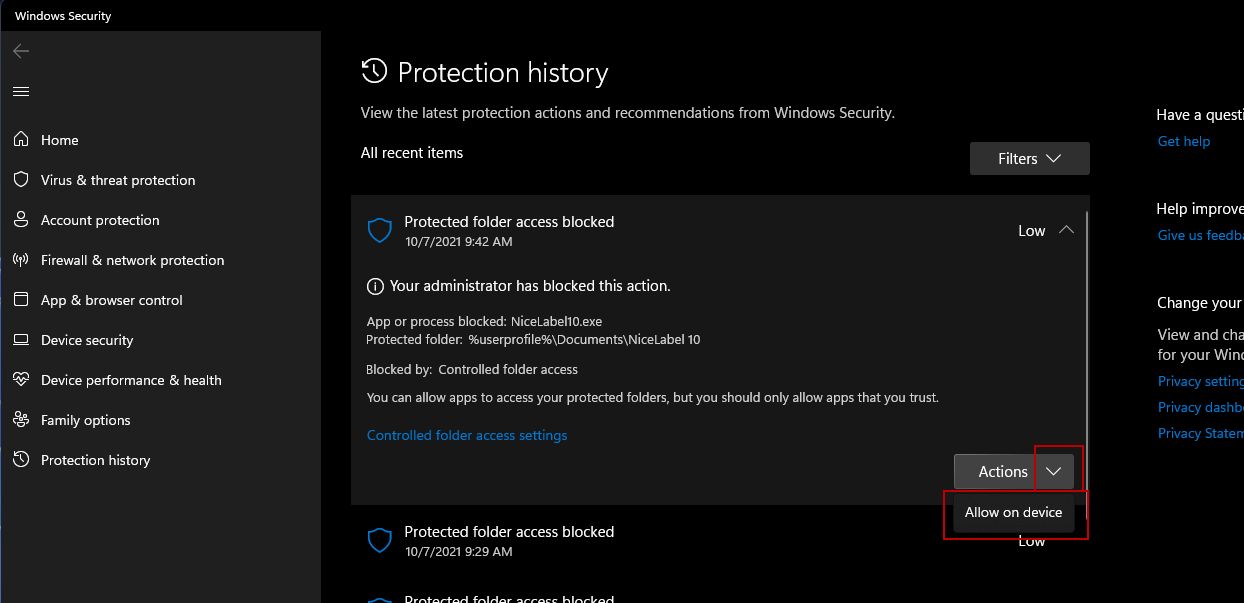
Task: Select Virus & threat protection shield icon
Action: point(21,180)
